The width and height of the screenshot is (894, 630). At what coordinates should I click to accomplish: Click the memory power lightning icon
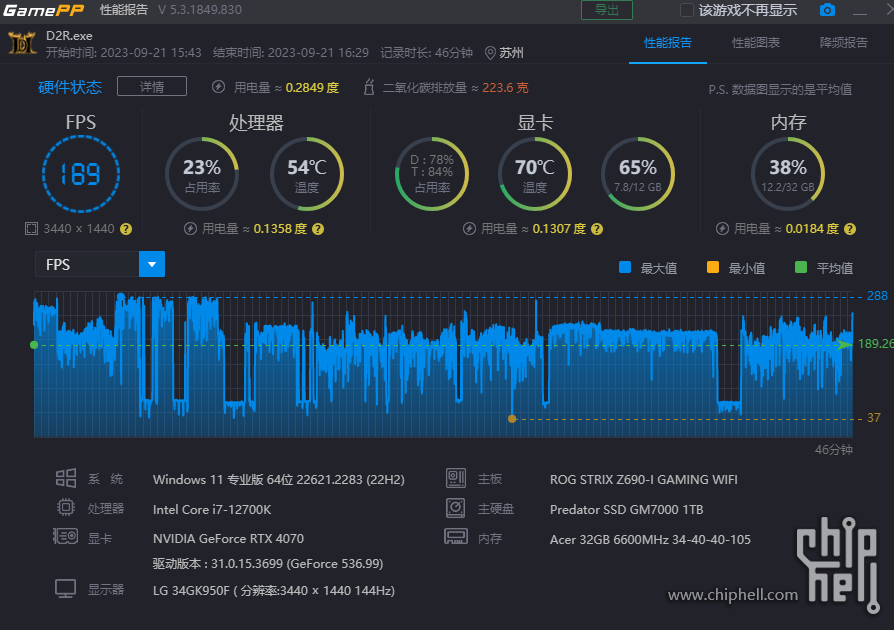tap(722, 229)
